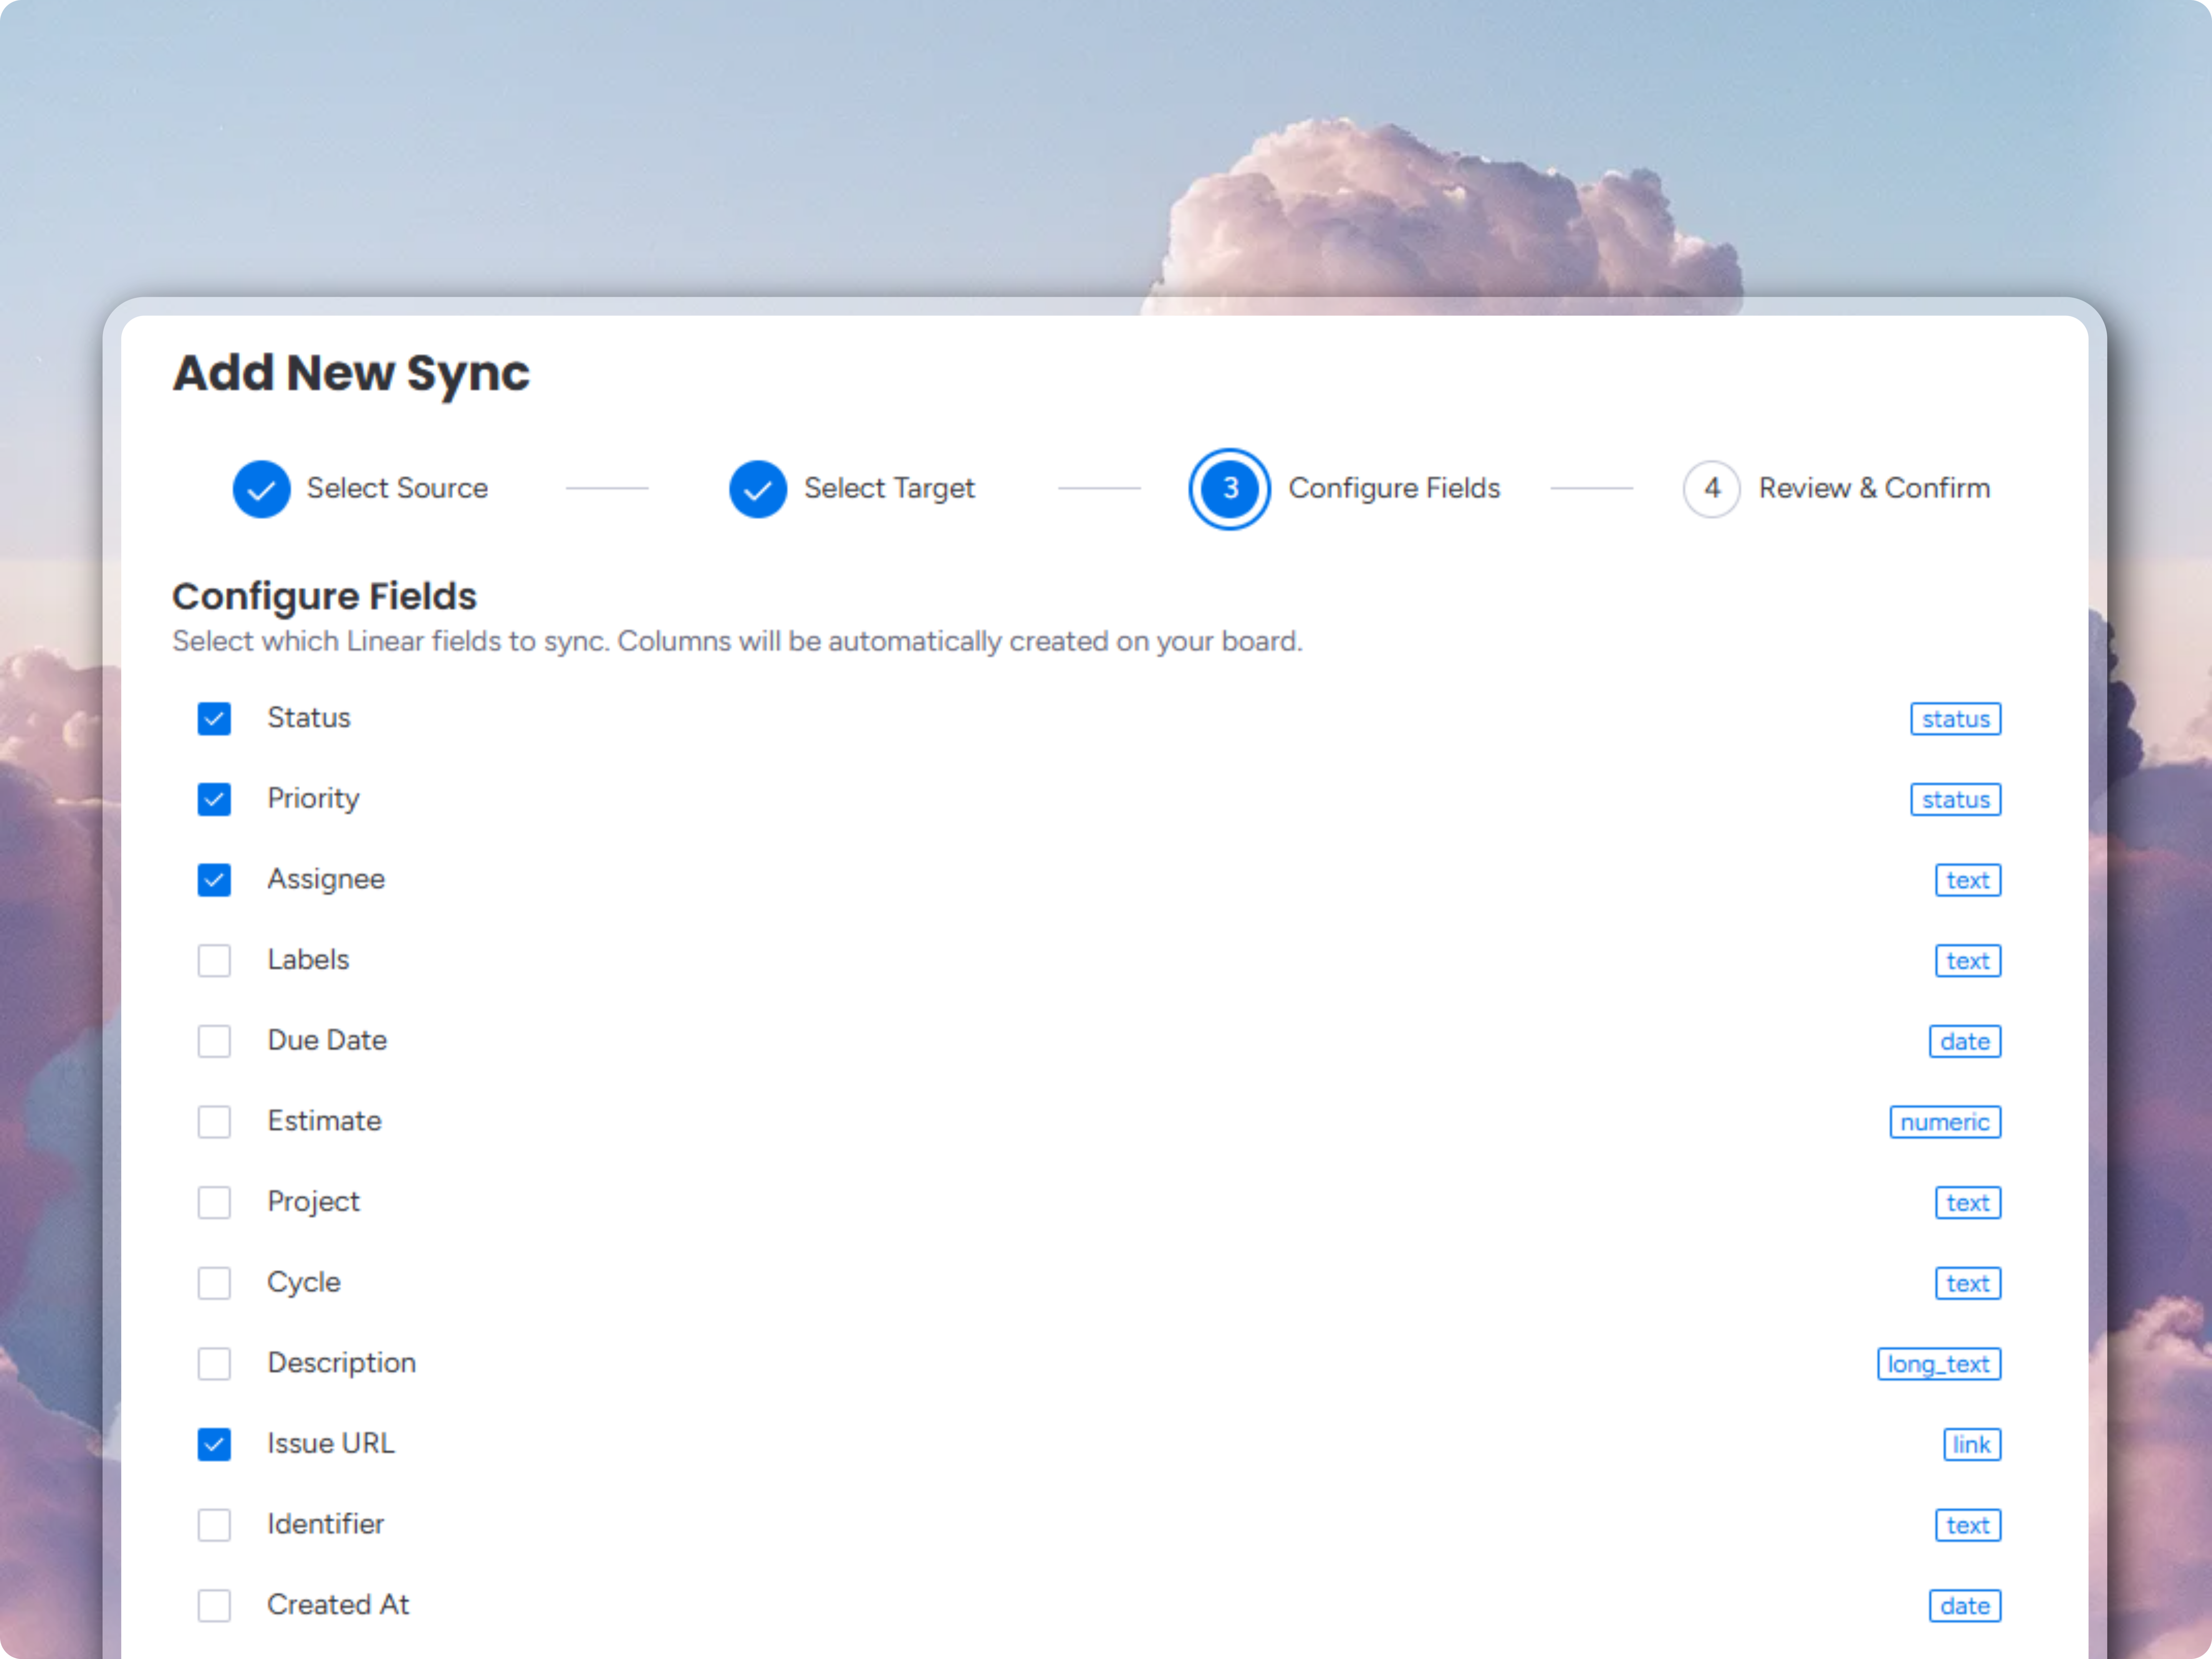
Task: Uncheck the Assignee checkbox
Action: point(214,880)
